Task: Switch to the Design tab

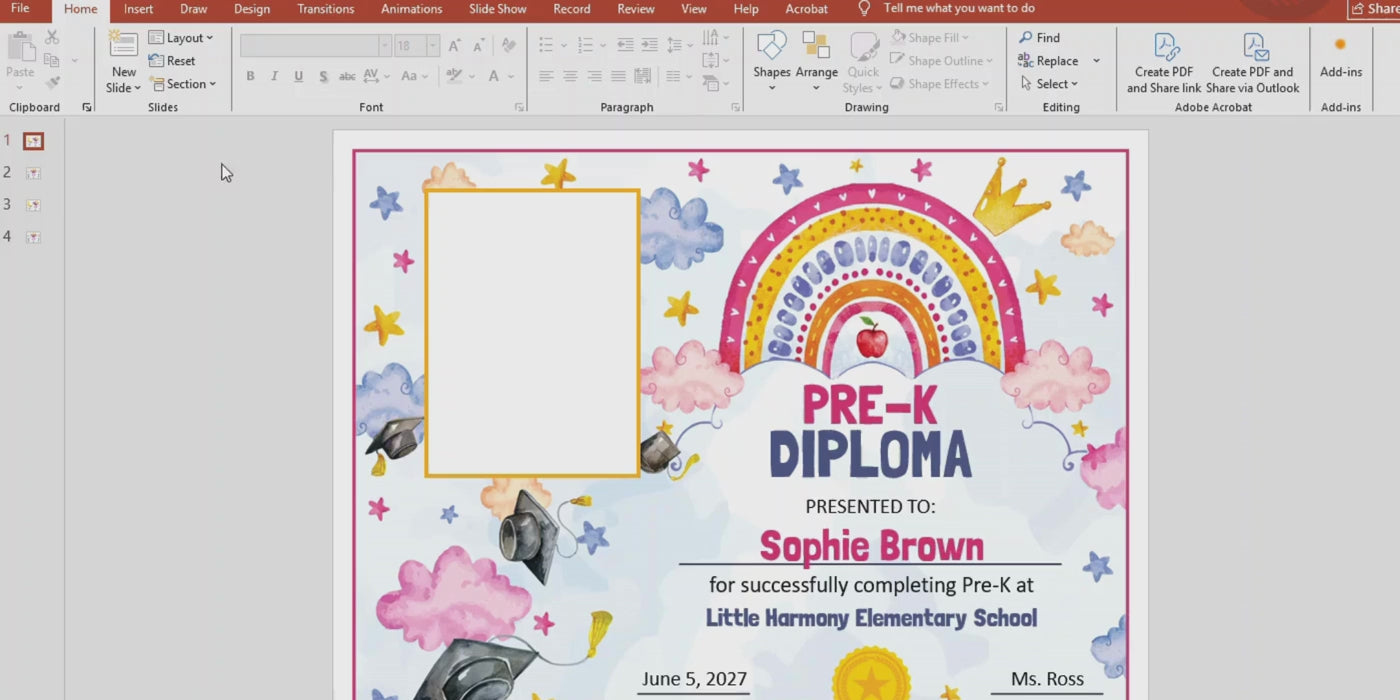Action: (x=251, y=9)
